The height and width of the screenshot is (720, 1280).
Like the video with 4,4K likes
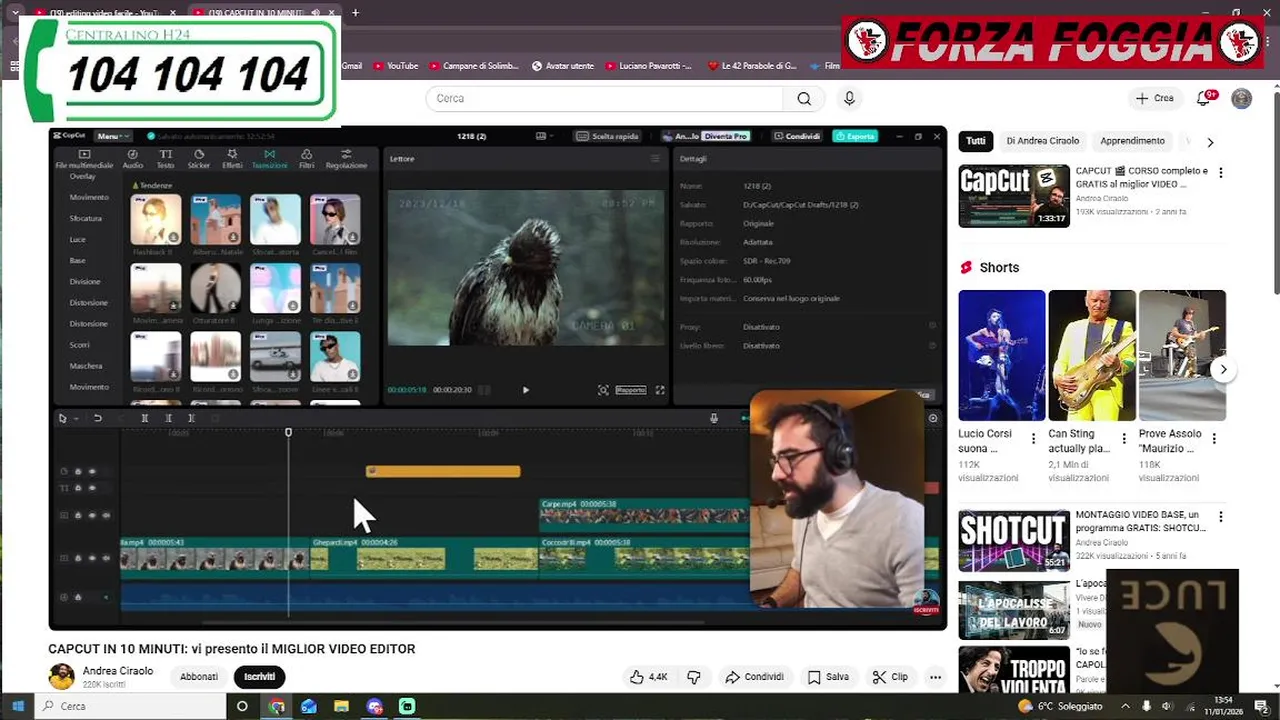coord(648,677)
